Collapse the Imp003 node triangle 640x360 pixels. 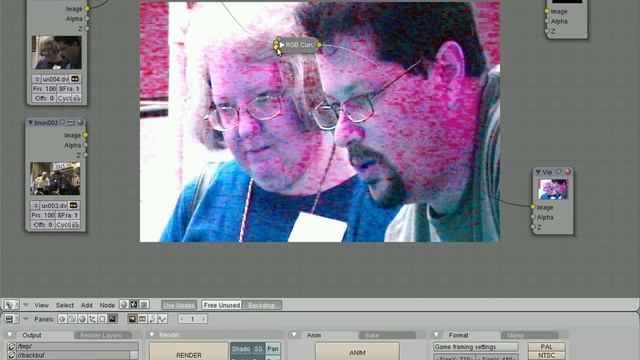click(x=30, y=122)
